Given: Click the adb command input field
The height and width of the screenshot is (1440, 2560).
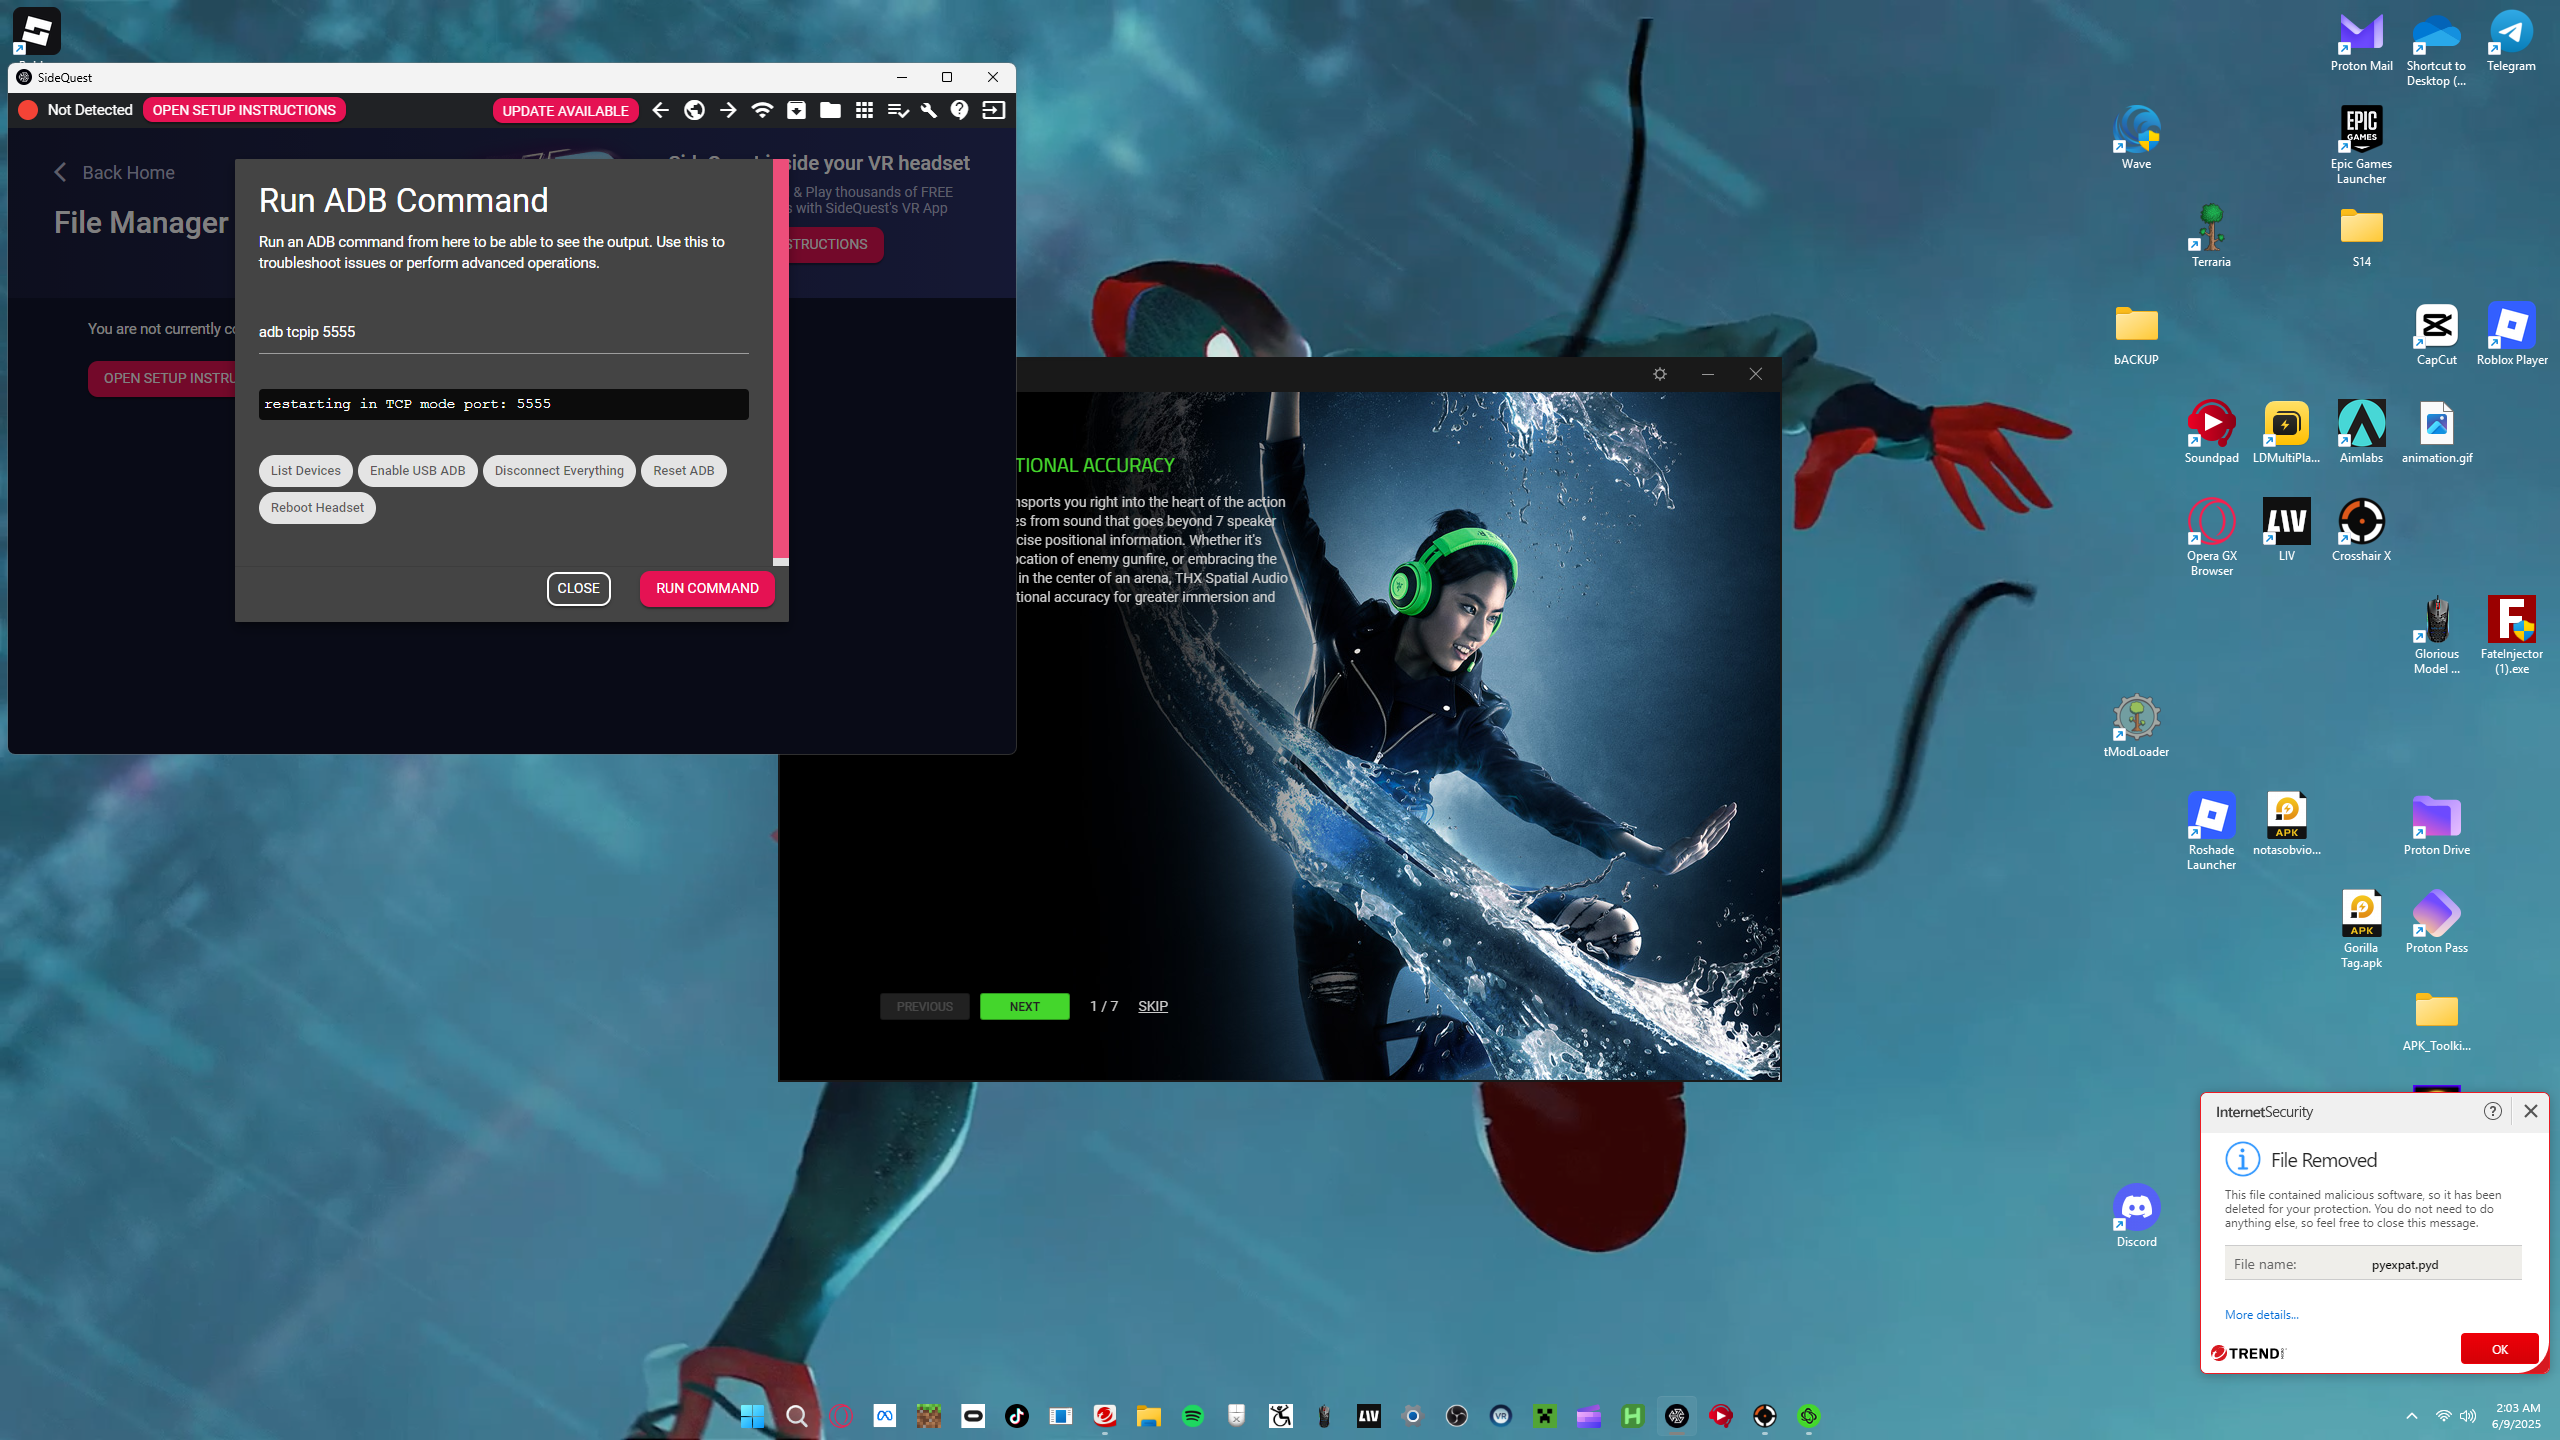Looking at the screenshot, I should tap(503, 332).
